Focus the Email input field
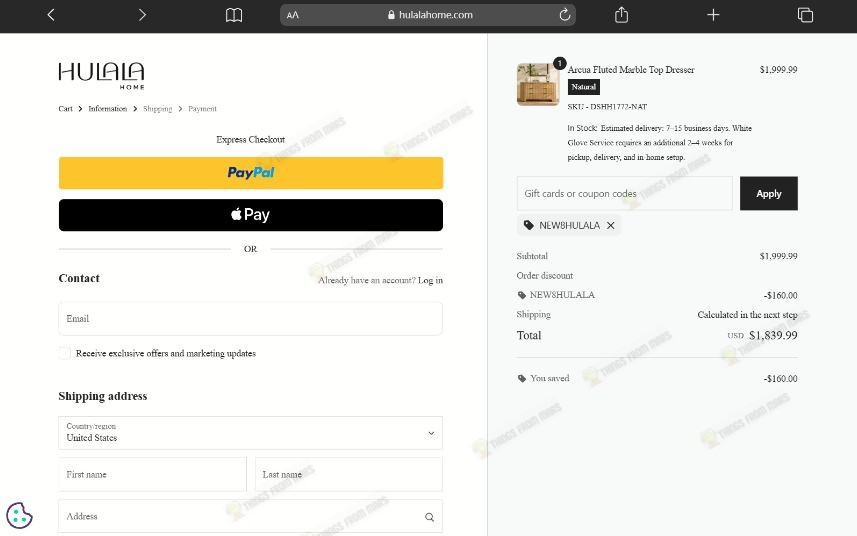Screen dimensions: 857x536 250,319
